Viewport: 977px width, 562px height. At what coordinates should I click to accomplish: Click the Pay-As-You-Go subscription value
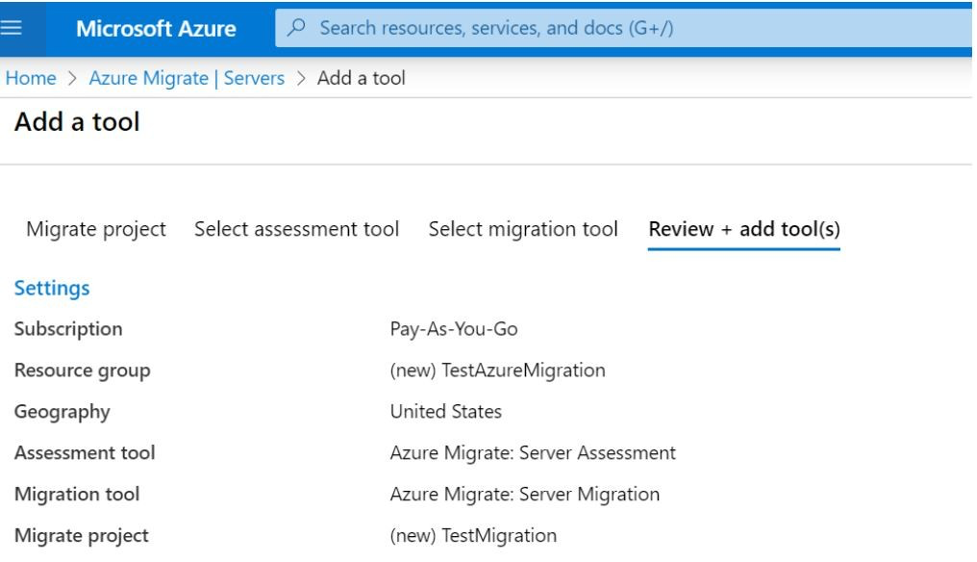[x=454, y=329]
